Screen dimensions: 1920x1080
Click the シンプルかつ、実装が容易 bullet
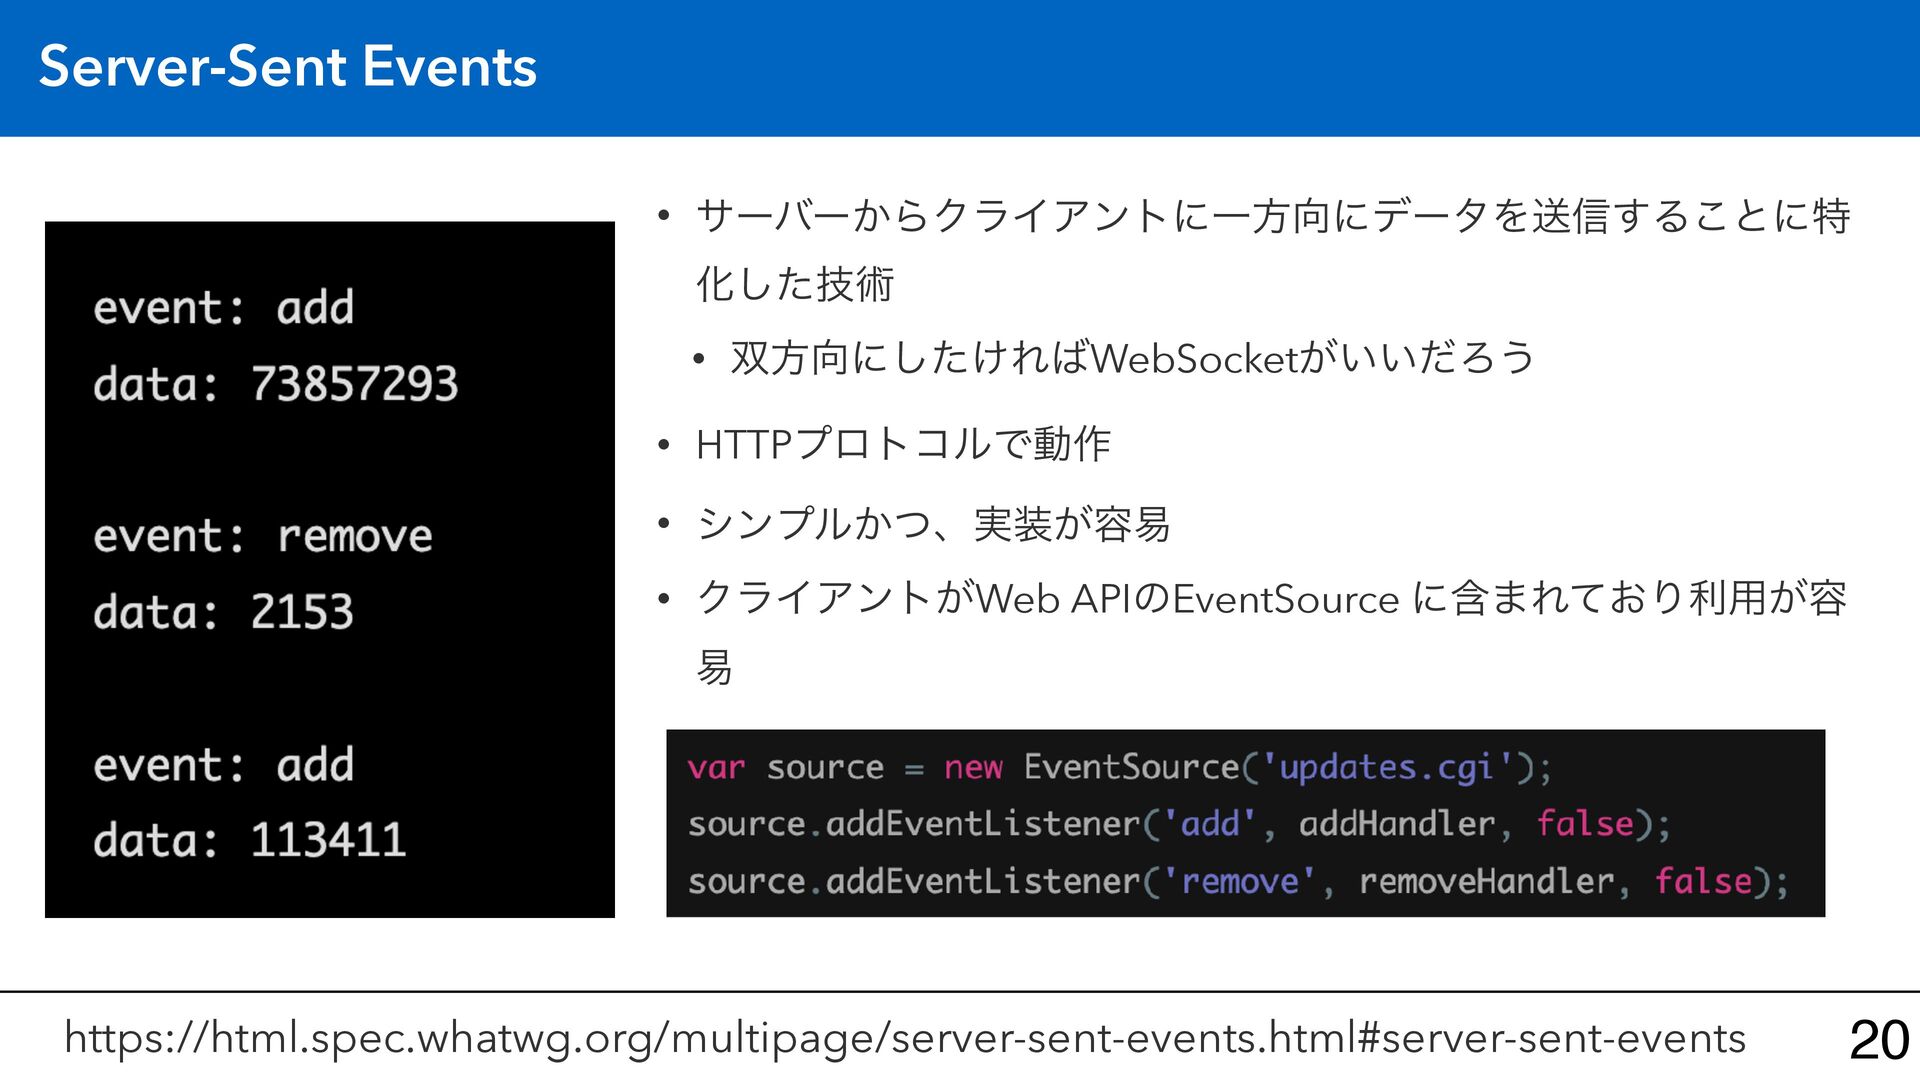click(932, 523)
